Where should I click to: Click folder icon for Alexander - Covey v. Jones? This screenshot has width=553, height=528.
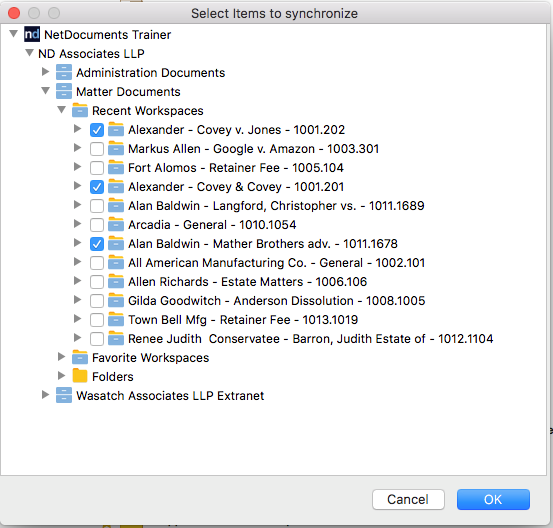(116, 129)
